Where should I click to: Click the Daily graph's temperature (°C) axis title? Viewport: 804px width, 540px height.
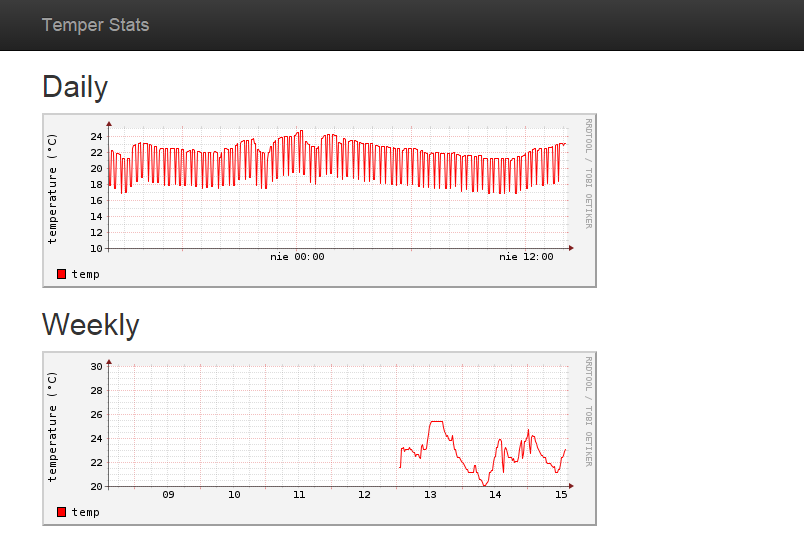[x=52, y=188]
